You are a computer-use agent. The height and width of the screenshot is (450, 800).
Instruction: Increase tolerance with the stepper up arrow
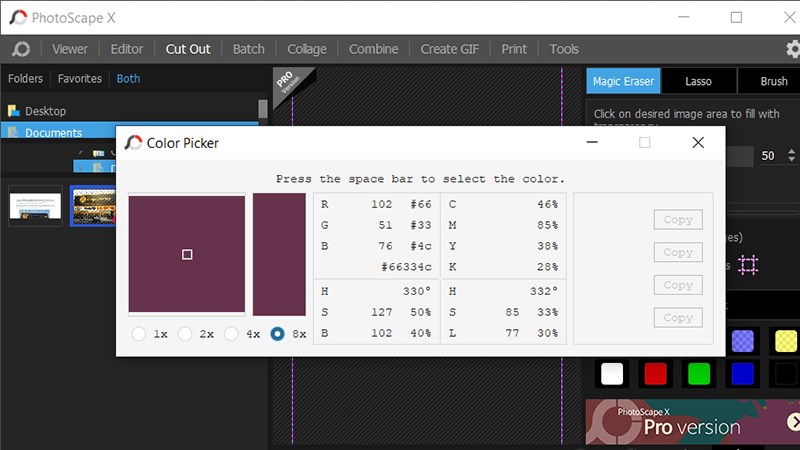[791, 152]
